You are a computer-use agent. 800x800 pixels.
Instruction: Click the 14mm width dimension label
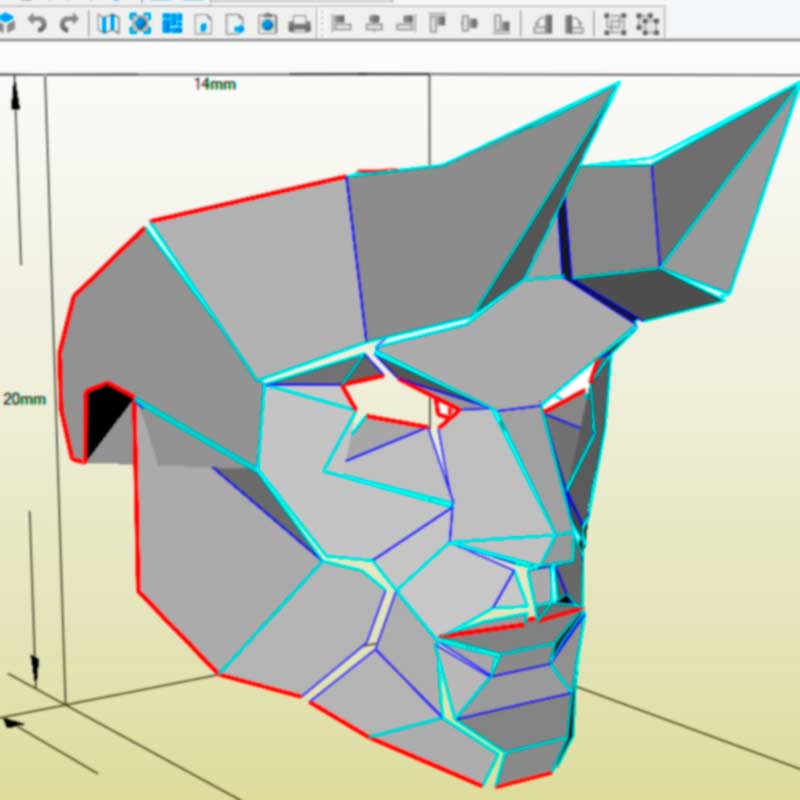215,84
